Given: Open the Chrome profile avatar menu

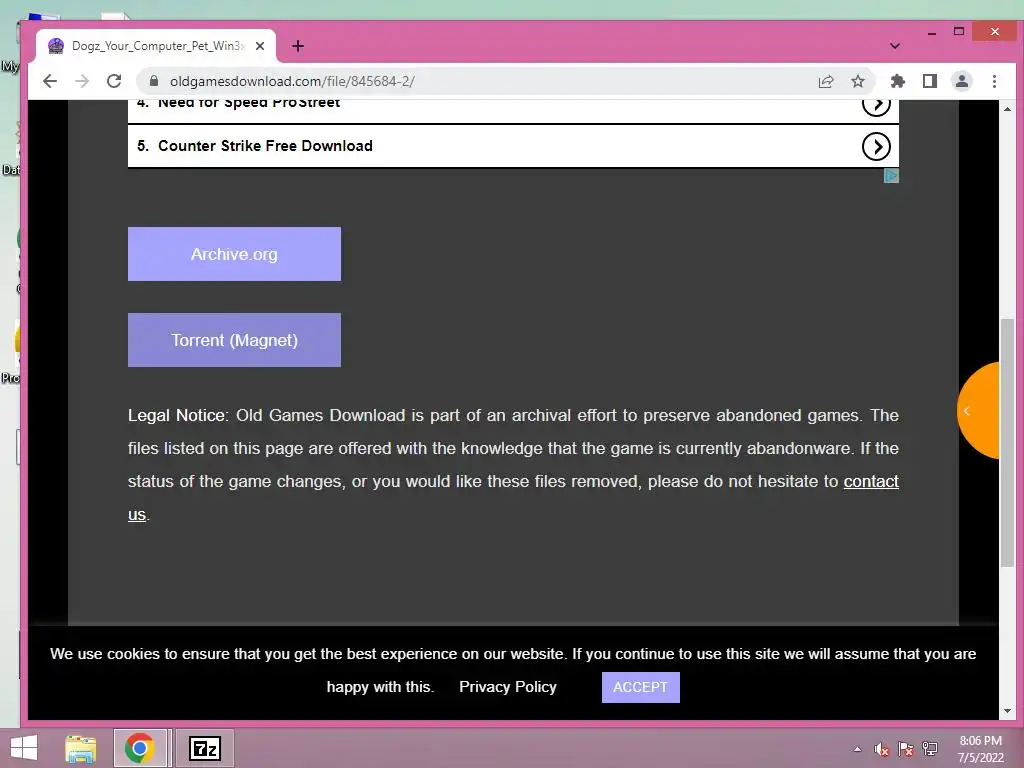Looking at the screenshot, I should (x=962, y=81).
